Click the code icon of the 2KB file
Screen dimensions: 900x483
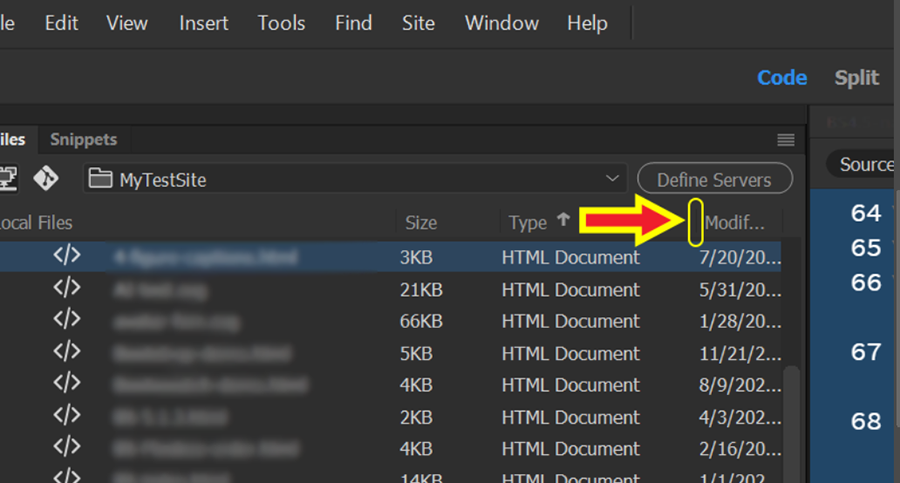[x=67, y=416]
